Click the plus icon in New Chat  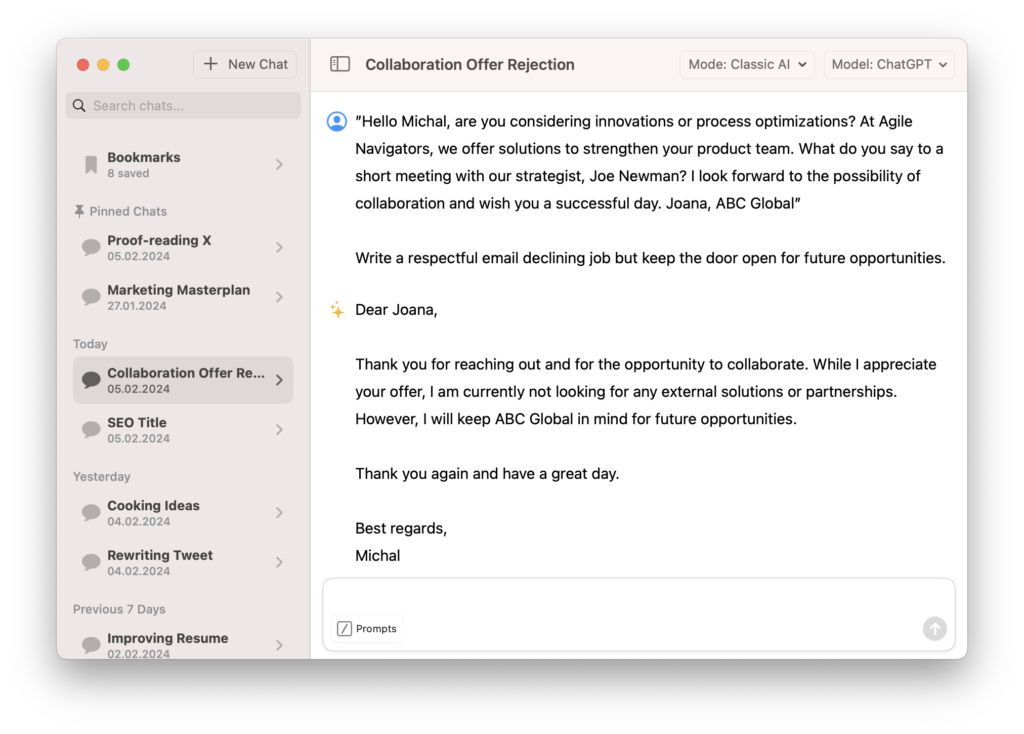(x=210, y=64)
